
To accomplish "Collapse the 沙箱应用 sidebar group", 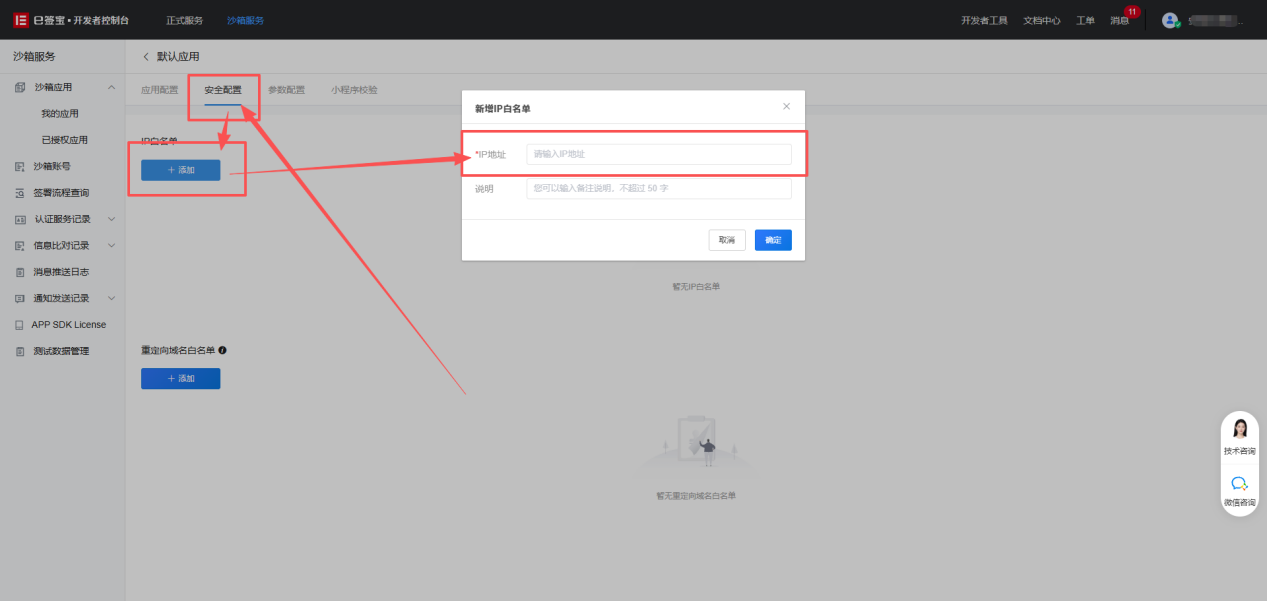I will [x=111, y=88].
